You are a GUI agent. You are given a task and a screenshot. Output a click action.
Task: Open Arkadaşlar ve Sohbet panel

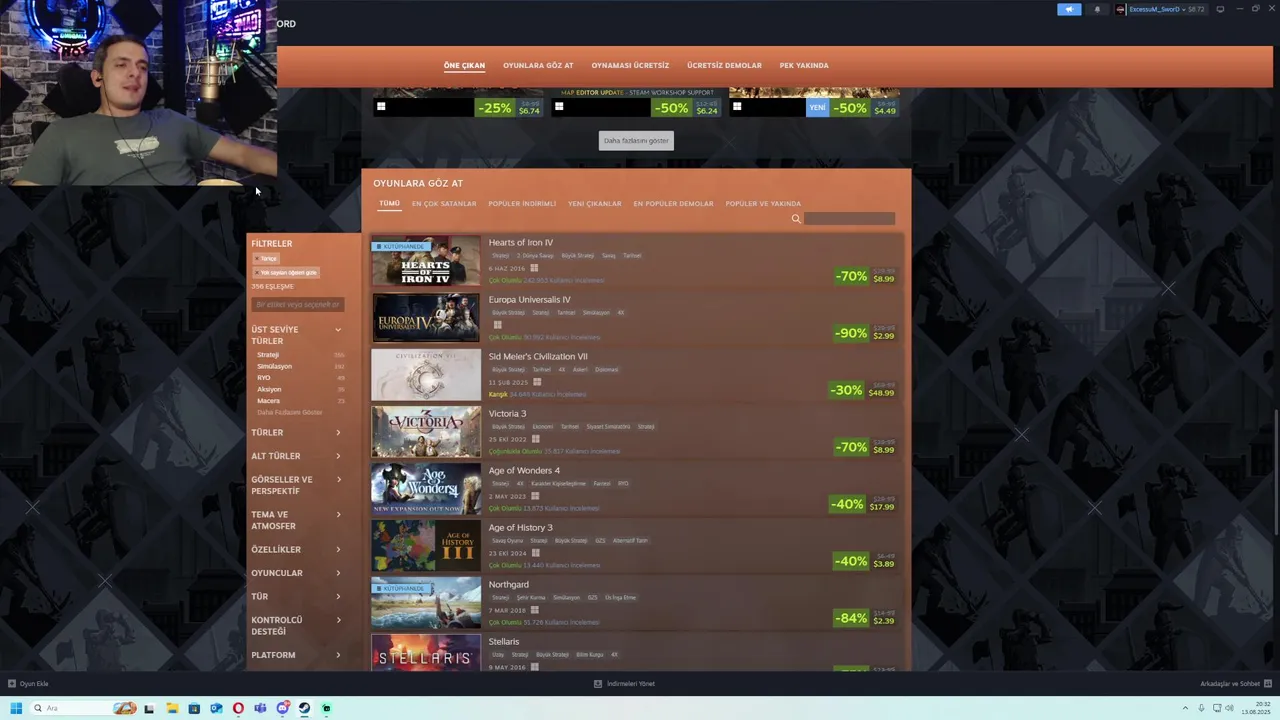click(1235, 684)
